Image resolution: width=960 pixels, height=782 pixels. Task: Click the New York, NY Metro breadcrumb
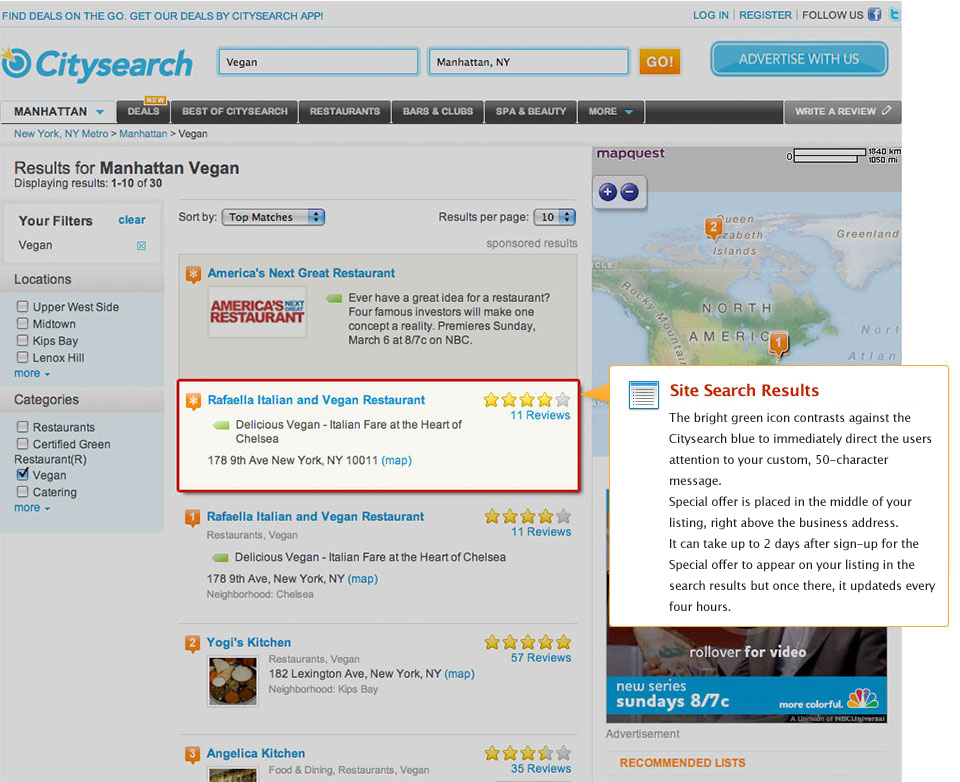tap(61, 133)
